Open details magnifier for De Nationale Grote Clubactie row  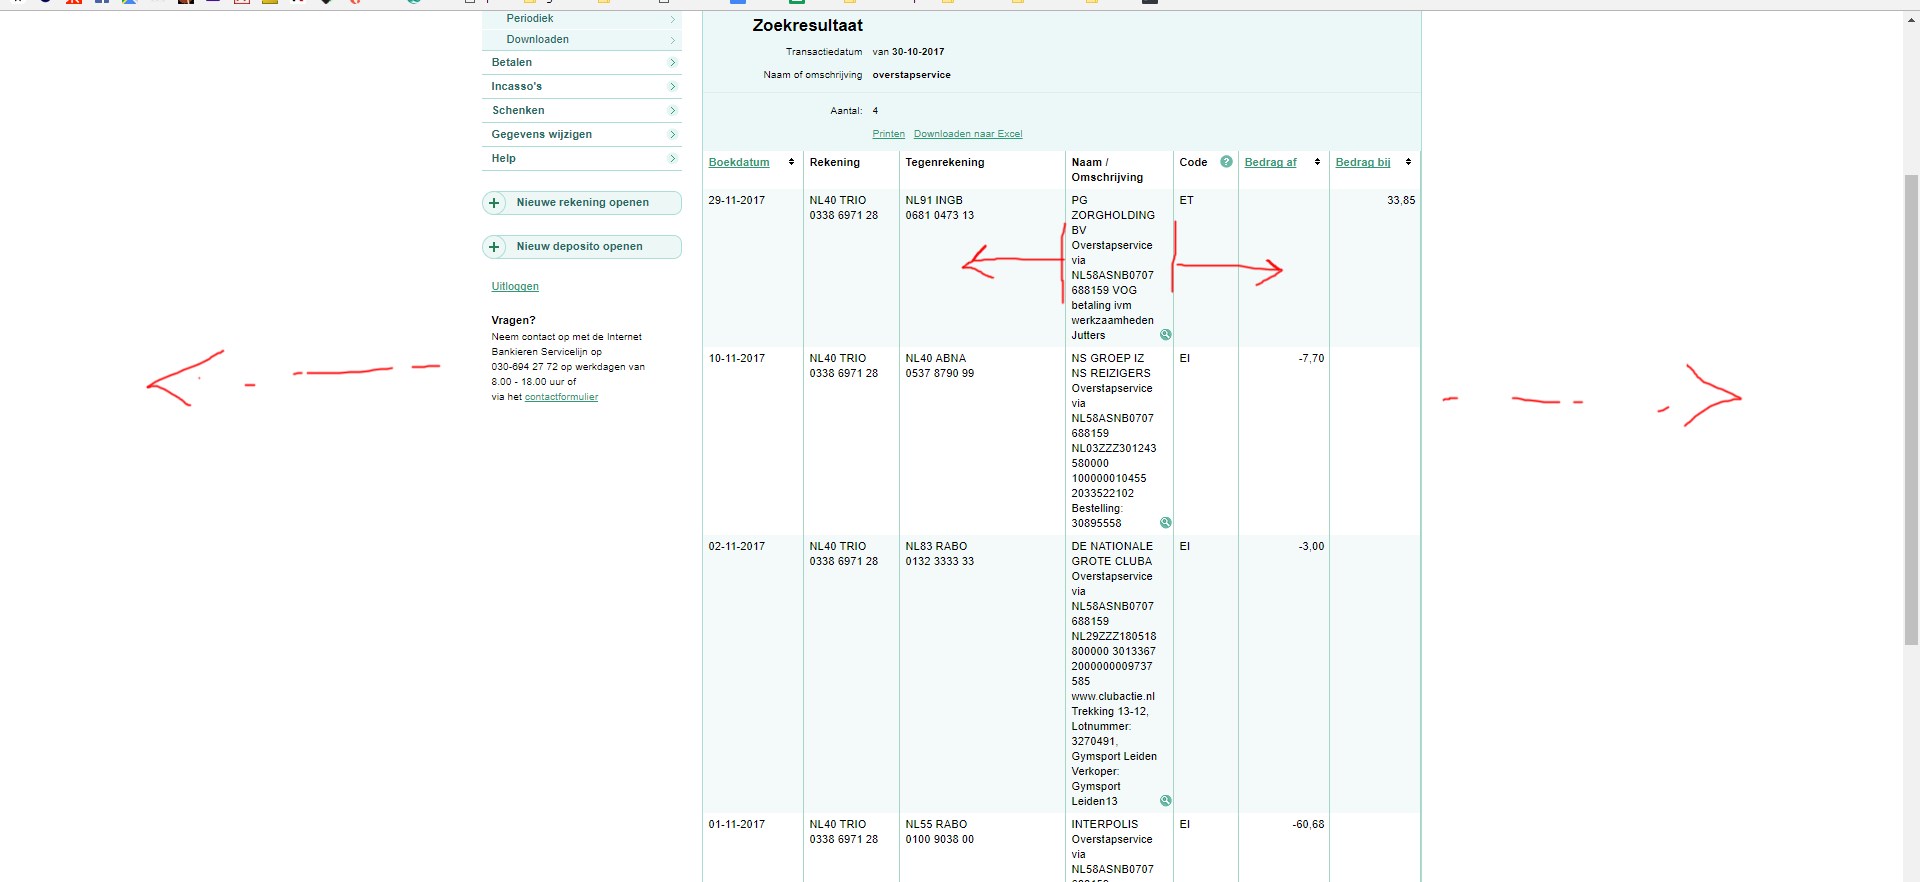coord(1166,800)
